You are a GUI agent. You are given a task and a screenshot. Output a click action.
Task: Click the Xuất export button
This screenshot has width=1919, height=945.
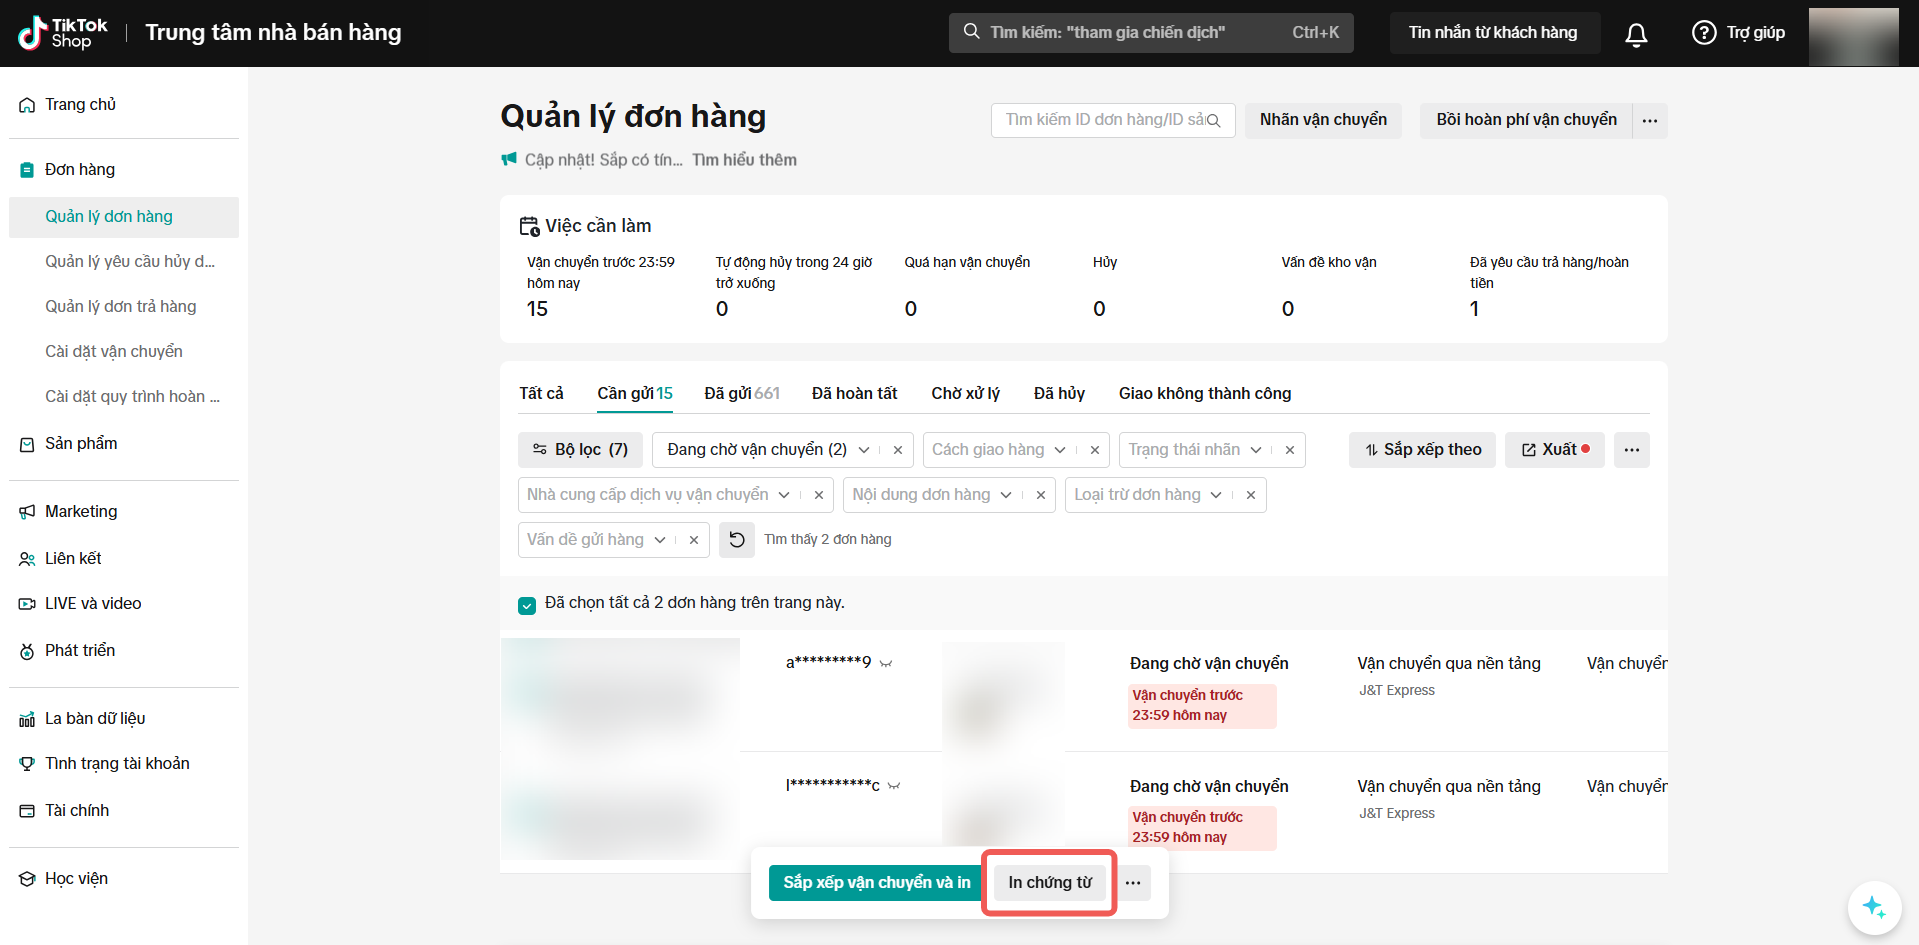click(1555, 450)
